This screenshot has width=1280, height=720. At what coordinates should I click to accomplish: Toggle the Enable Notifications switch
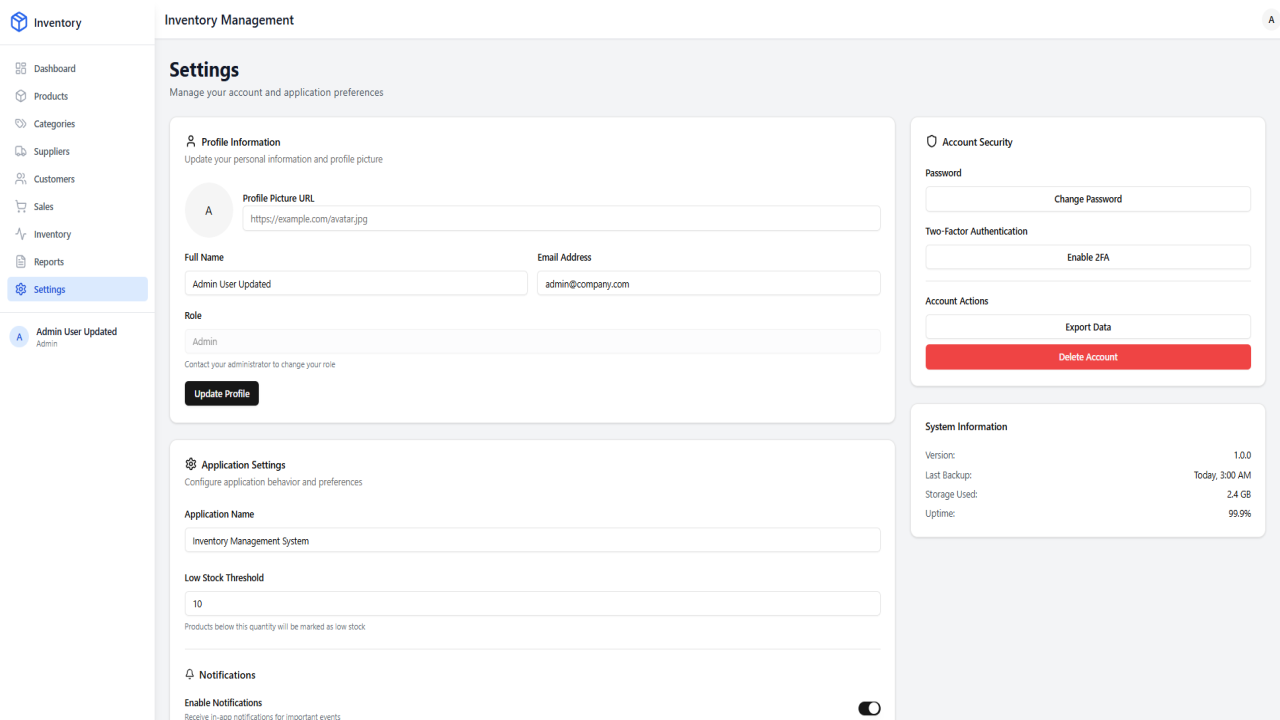869,708
